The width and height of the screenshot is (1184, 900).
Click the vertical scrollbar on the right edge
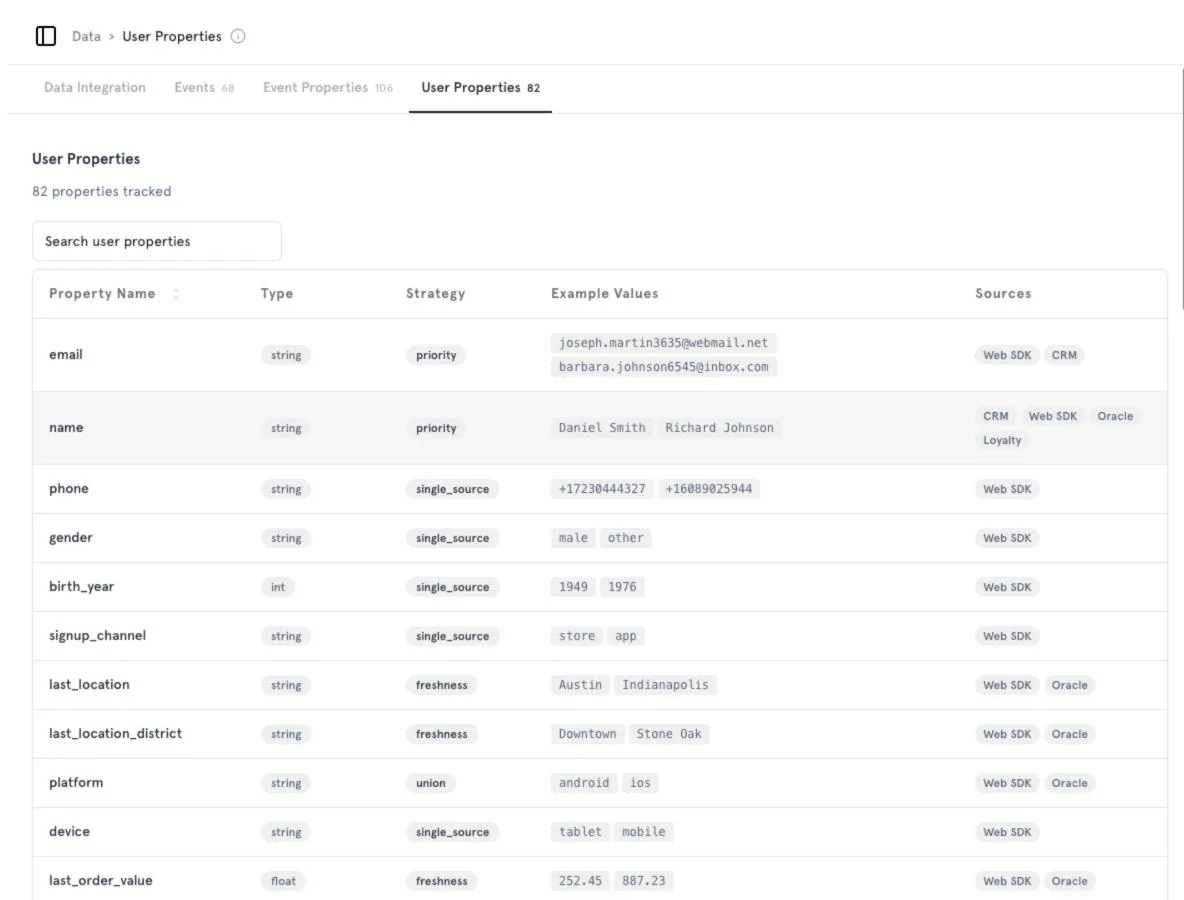[x=1182, y=189]
